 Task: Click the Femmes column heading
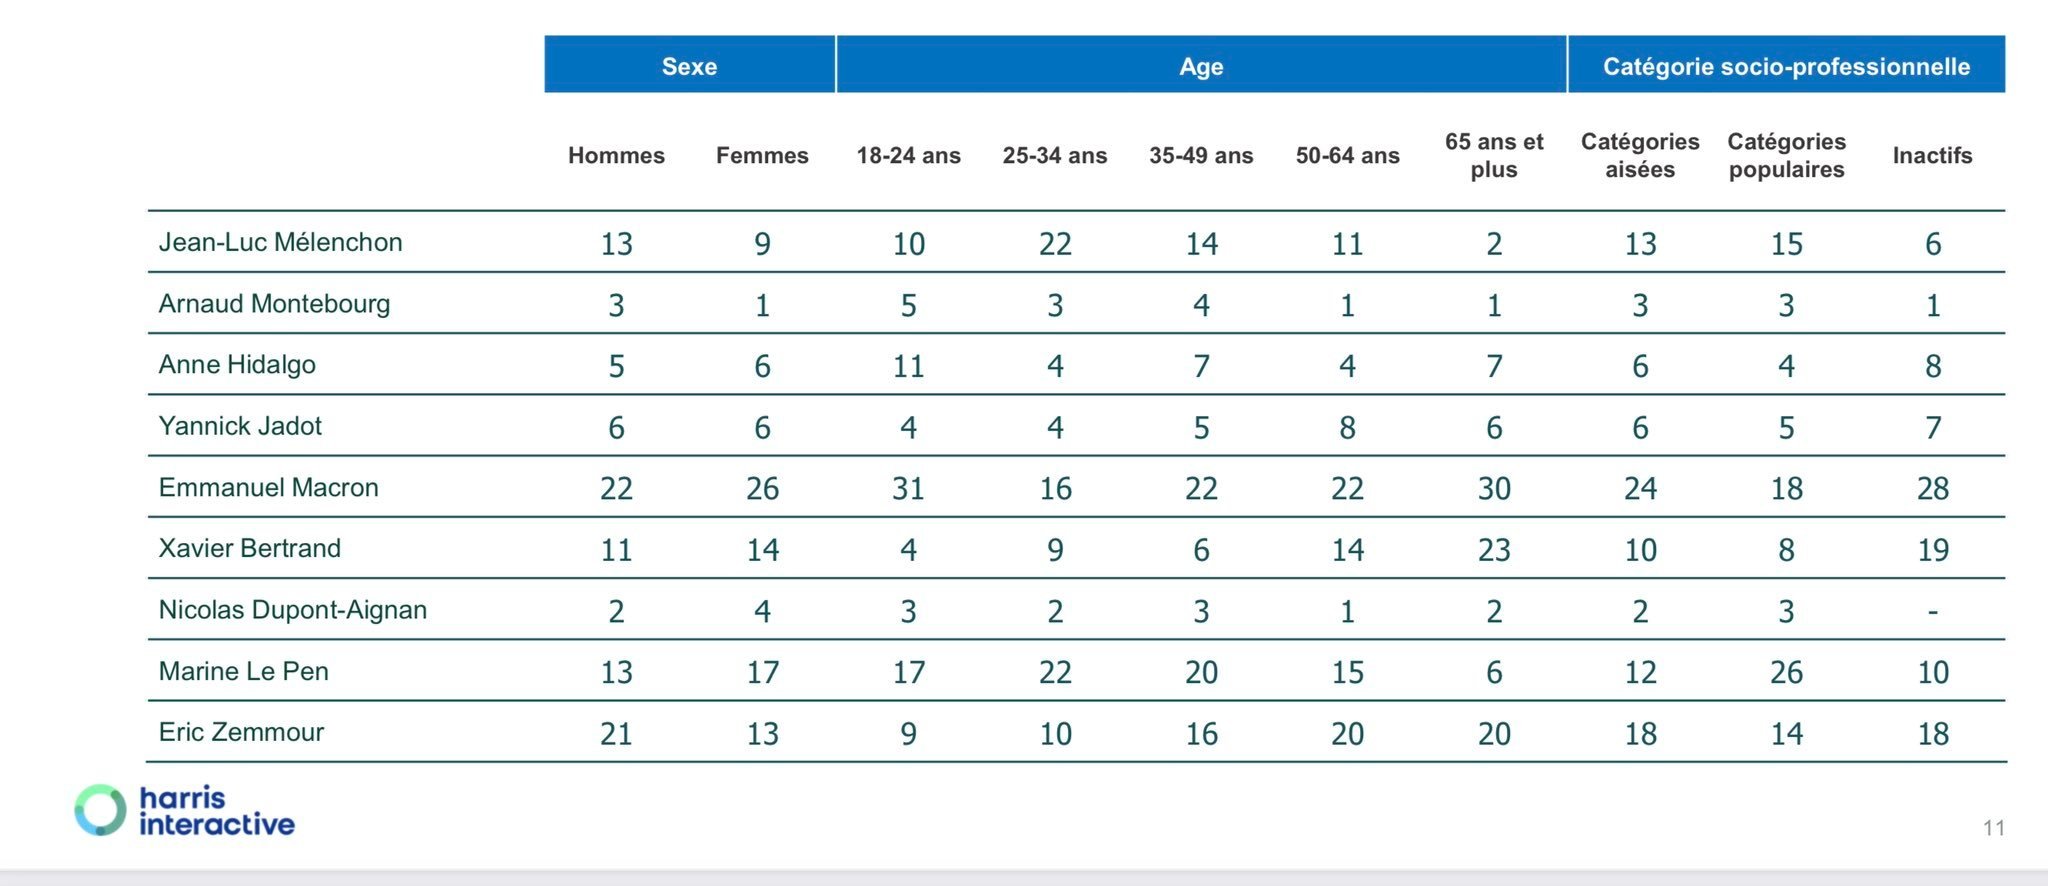click(762, 155)
